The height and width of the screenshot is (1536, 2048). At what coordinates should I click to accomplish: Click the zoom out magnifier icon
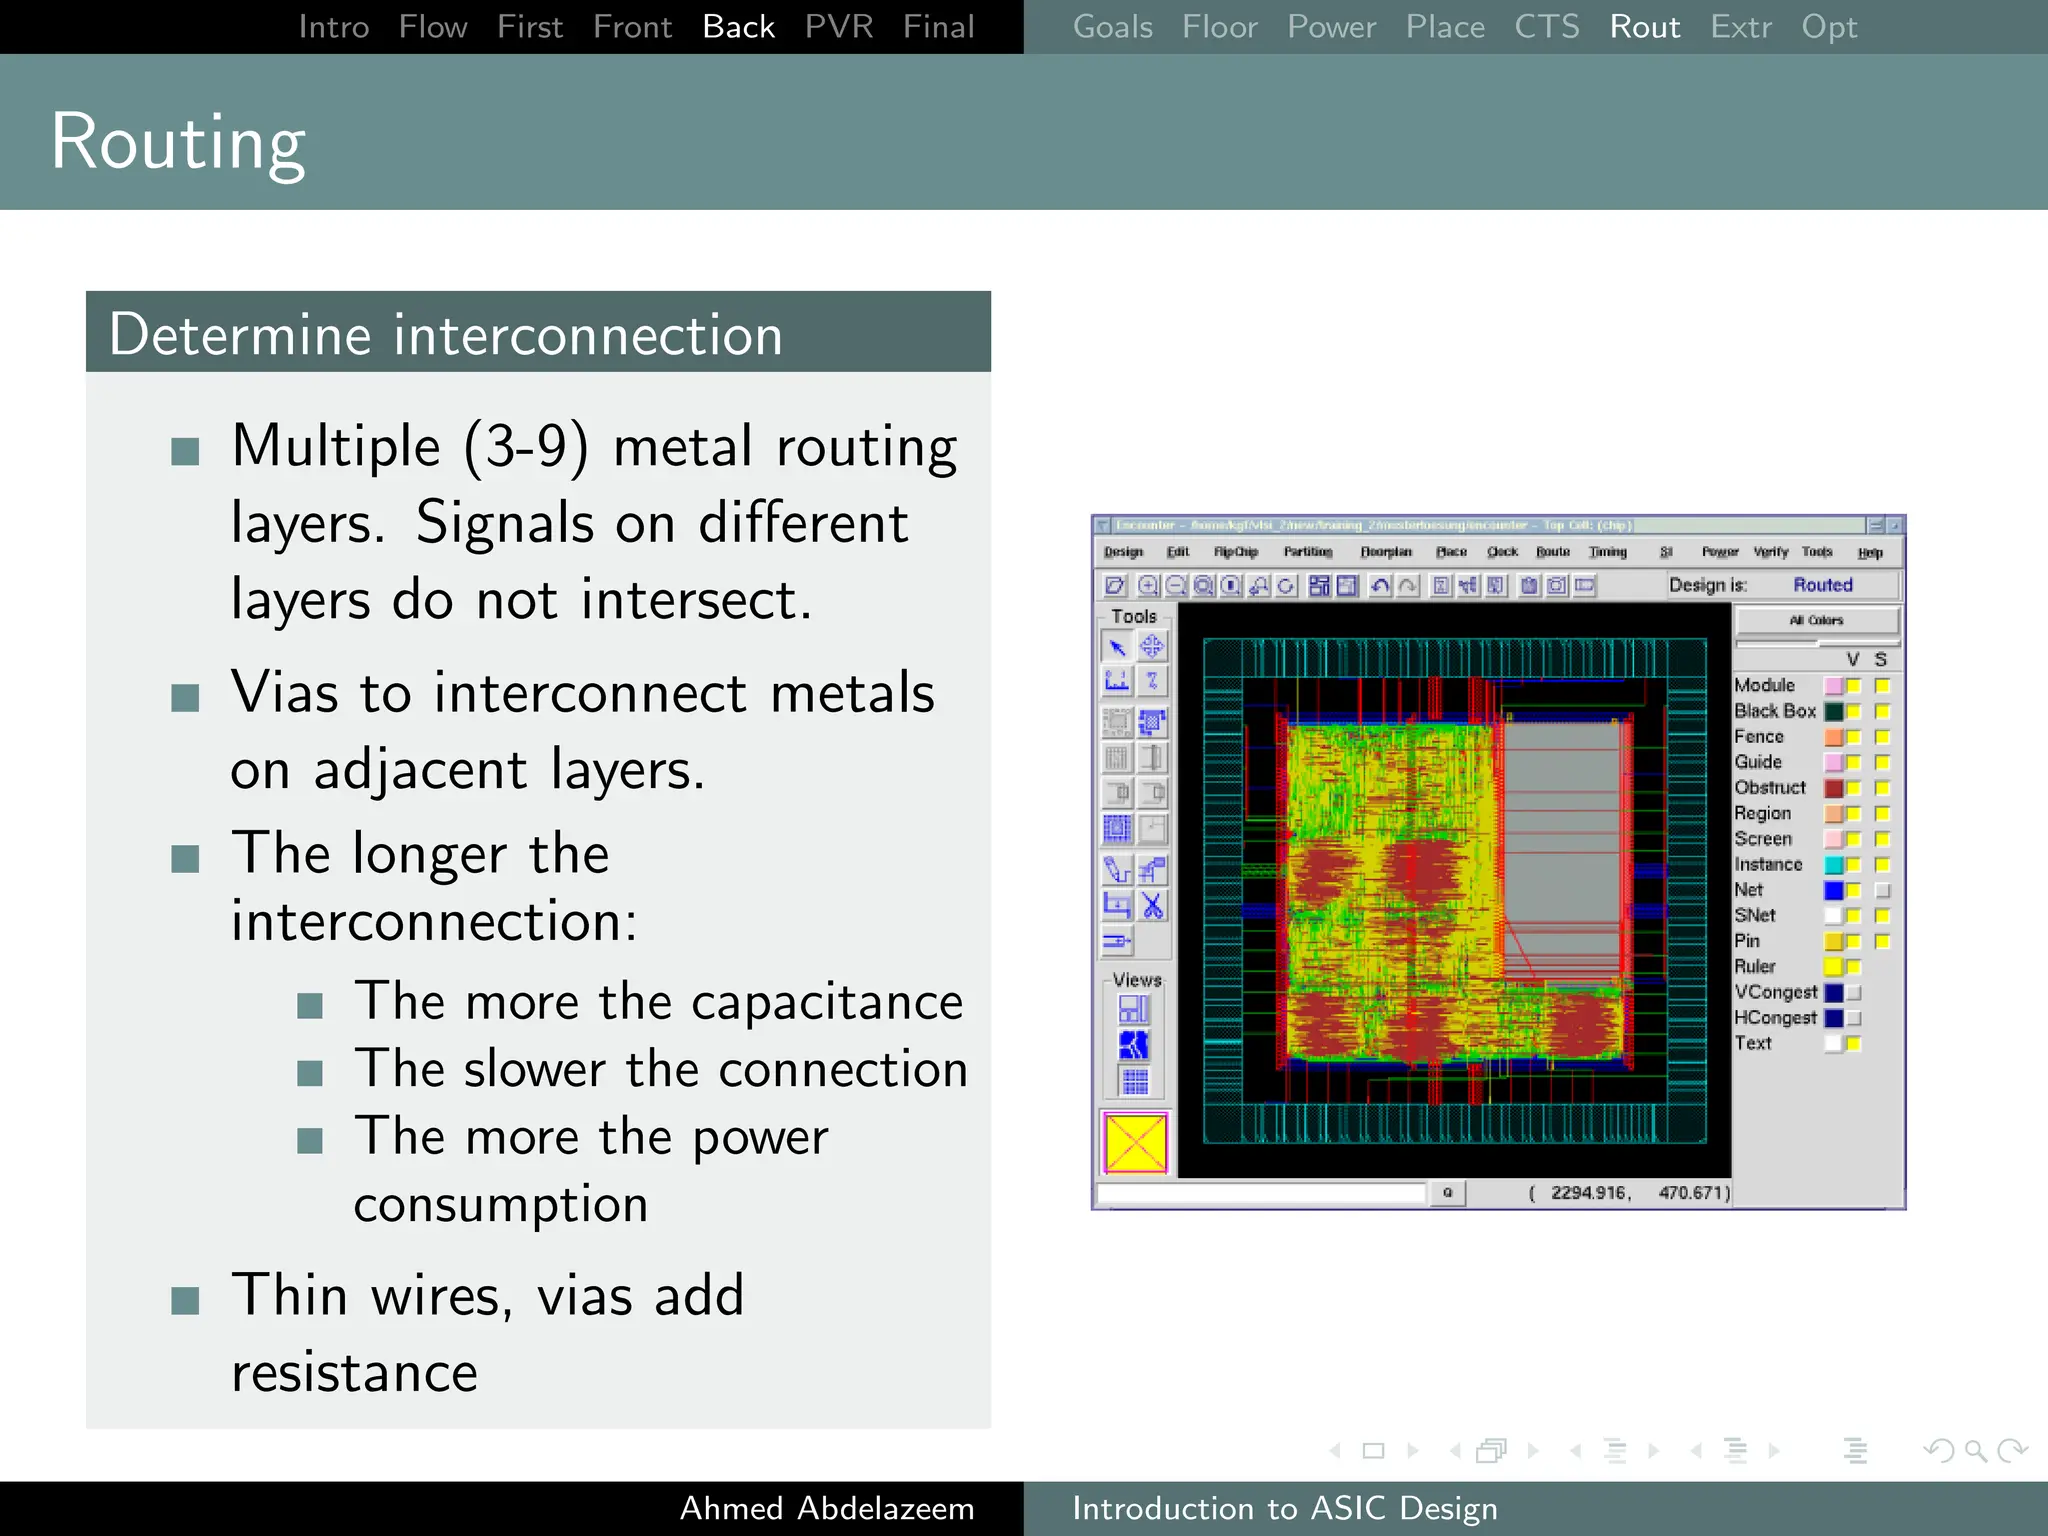point(1176,586)
